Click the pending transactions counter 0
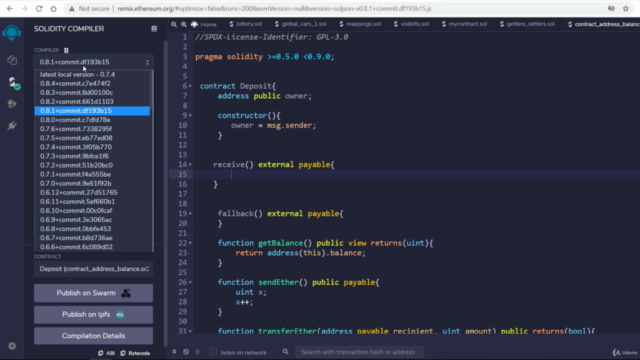The image size is (640, 360). click(x=198, y=352)
